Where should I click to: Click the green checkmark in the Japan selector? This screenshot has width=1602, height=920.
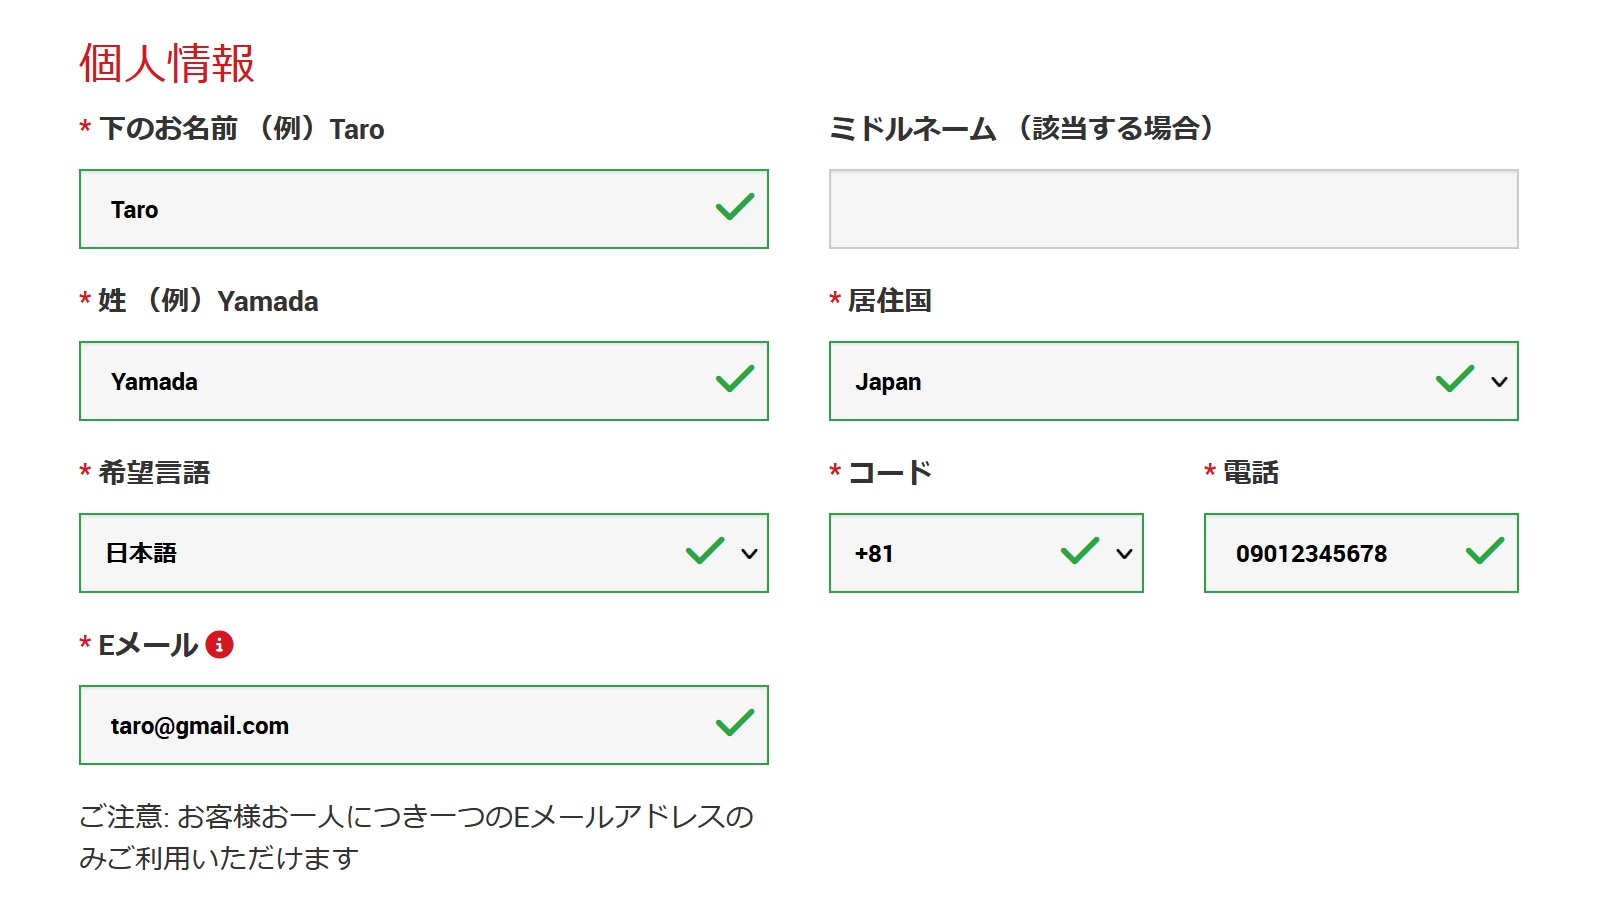(x=1455, y=379)
